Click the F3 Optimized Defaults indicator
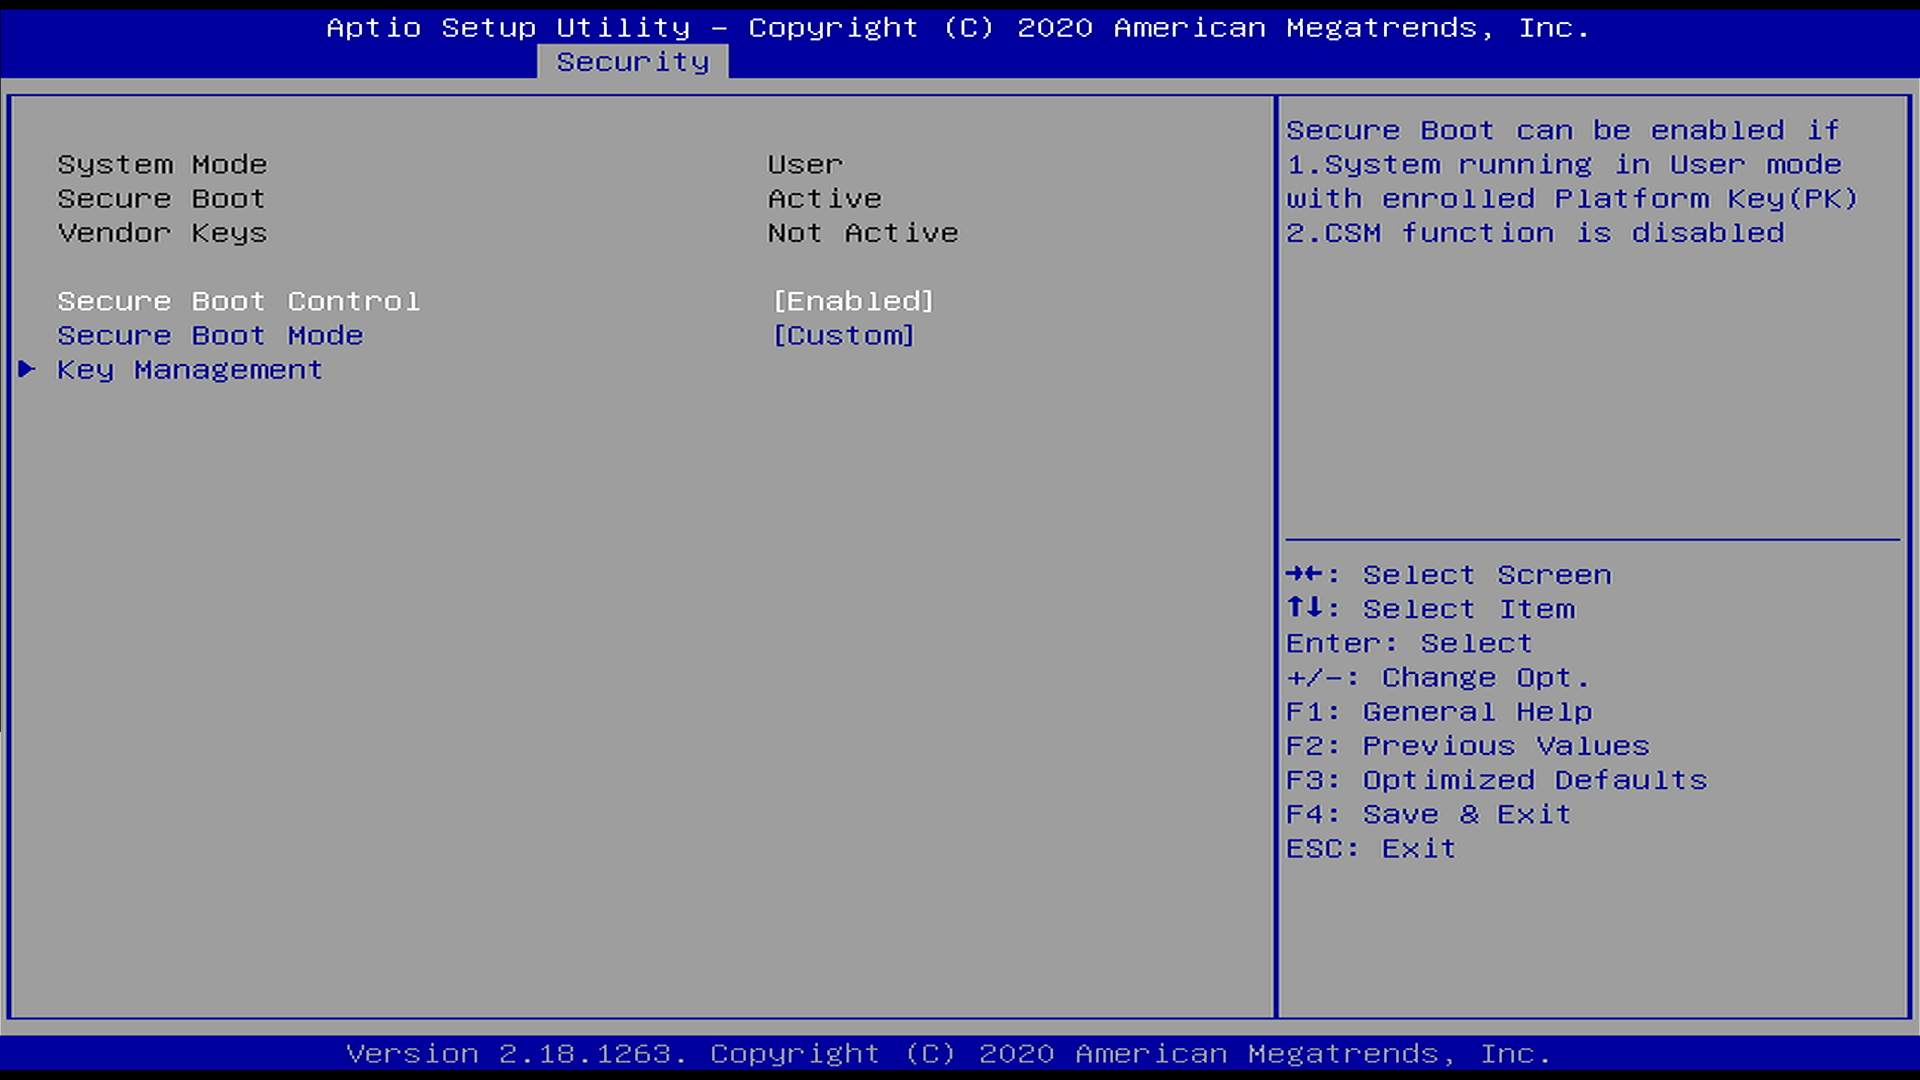1920x1080 pixels. pyautogui.click(x=1496, y=779)
